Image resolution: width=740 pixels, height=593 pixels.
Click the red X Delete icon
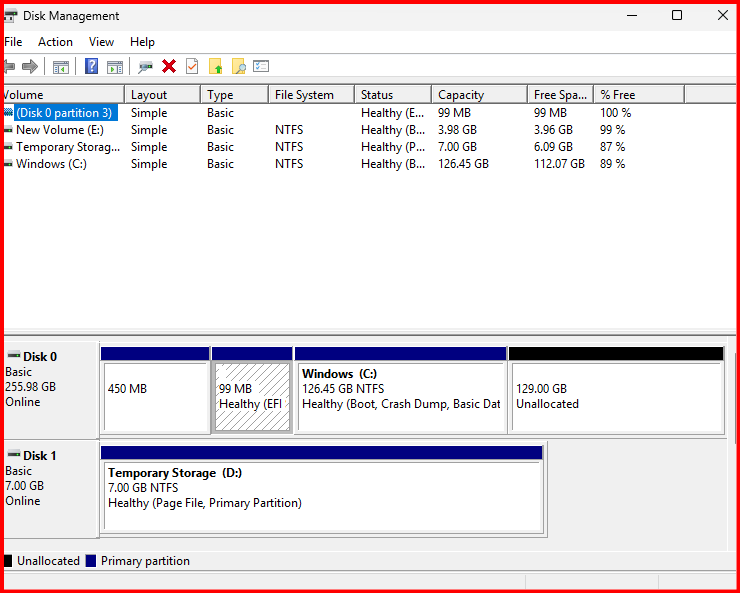coord(169,67)
